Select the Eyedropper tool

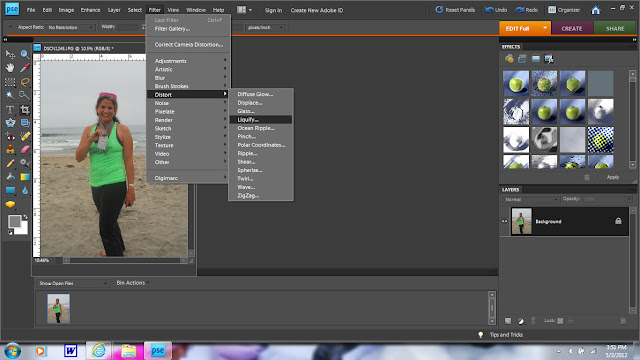coord(25,68)
